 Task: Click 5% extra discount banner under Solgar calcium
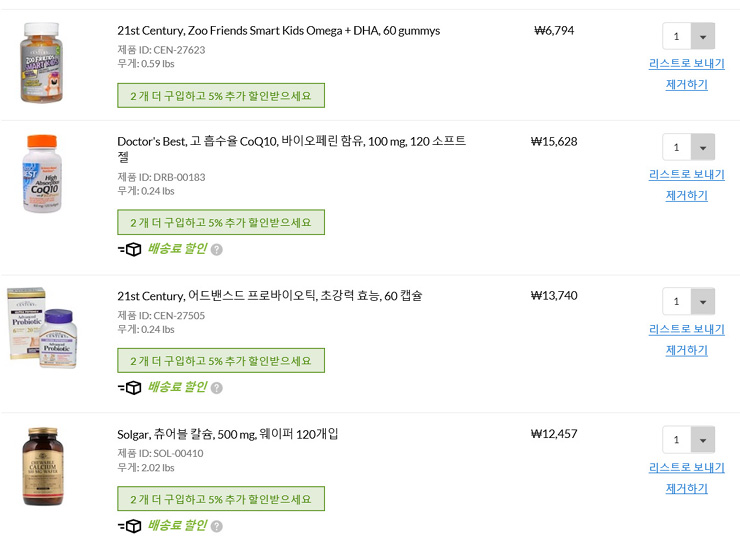click(x=221, y=499)
